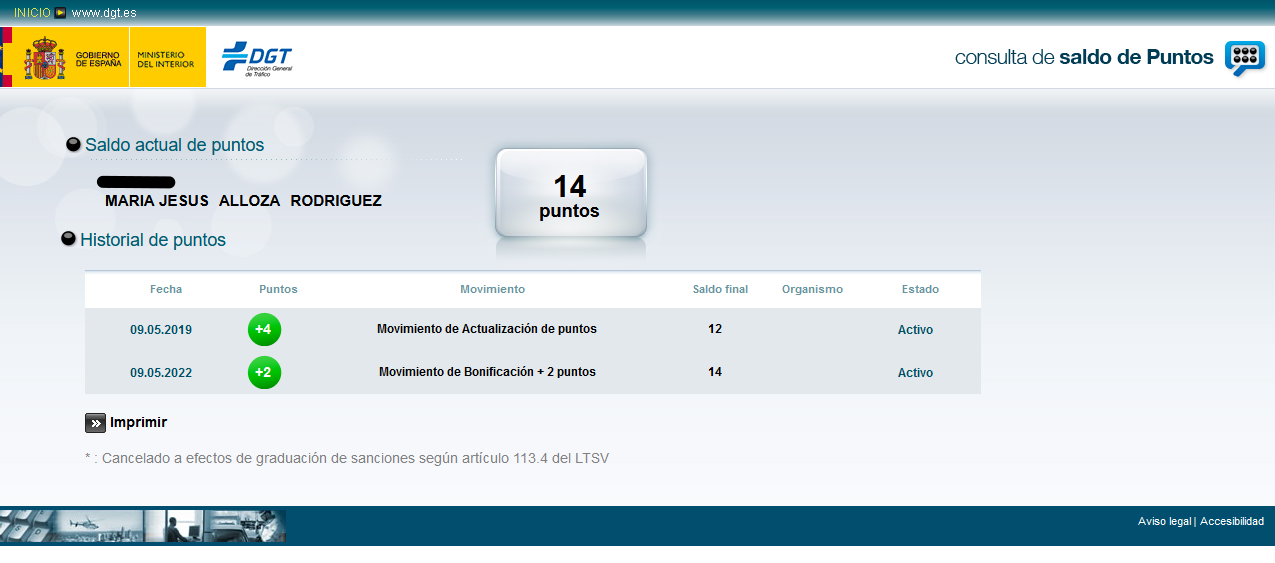The height and width of the screenshot is (563, 1275).
Task: Click the 14 puntos balance box
Action: click(570, 195)
